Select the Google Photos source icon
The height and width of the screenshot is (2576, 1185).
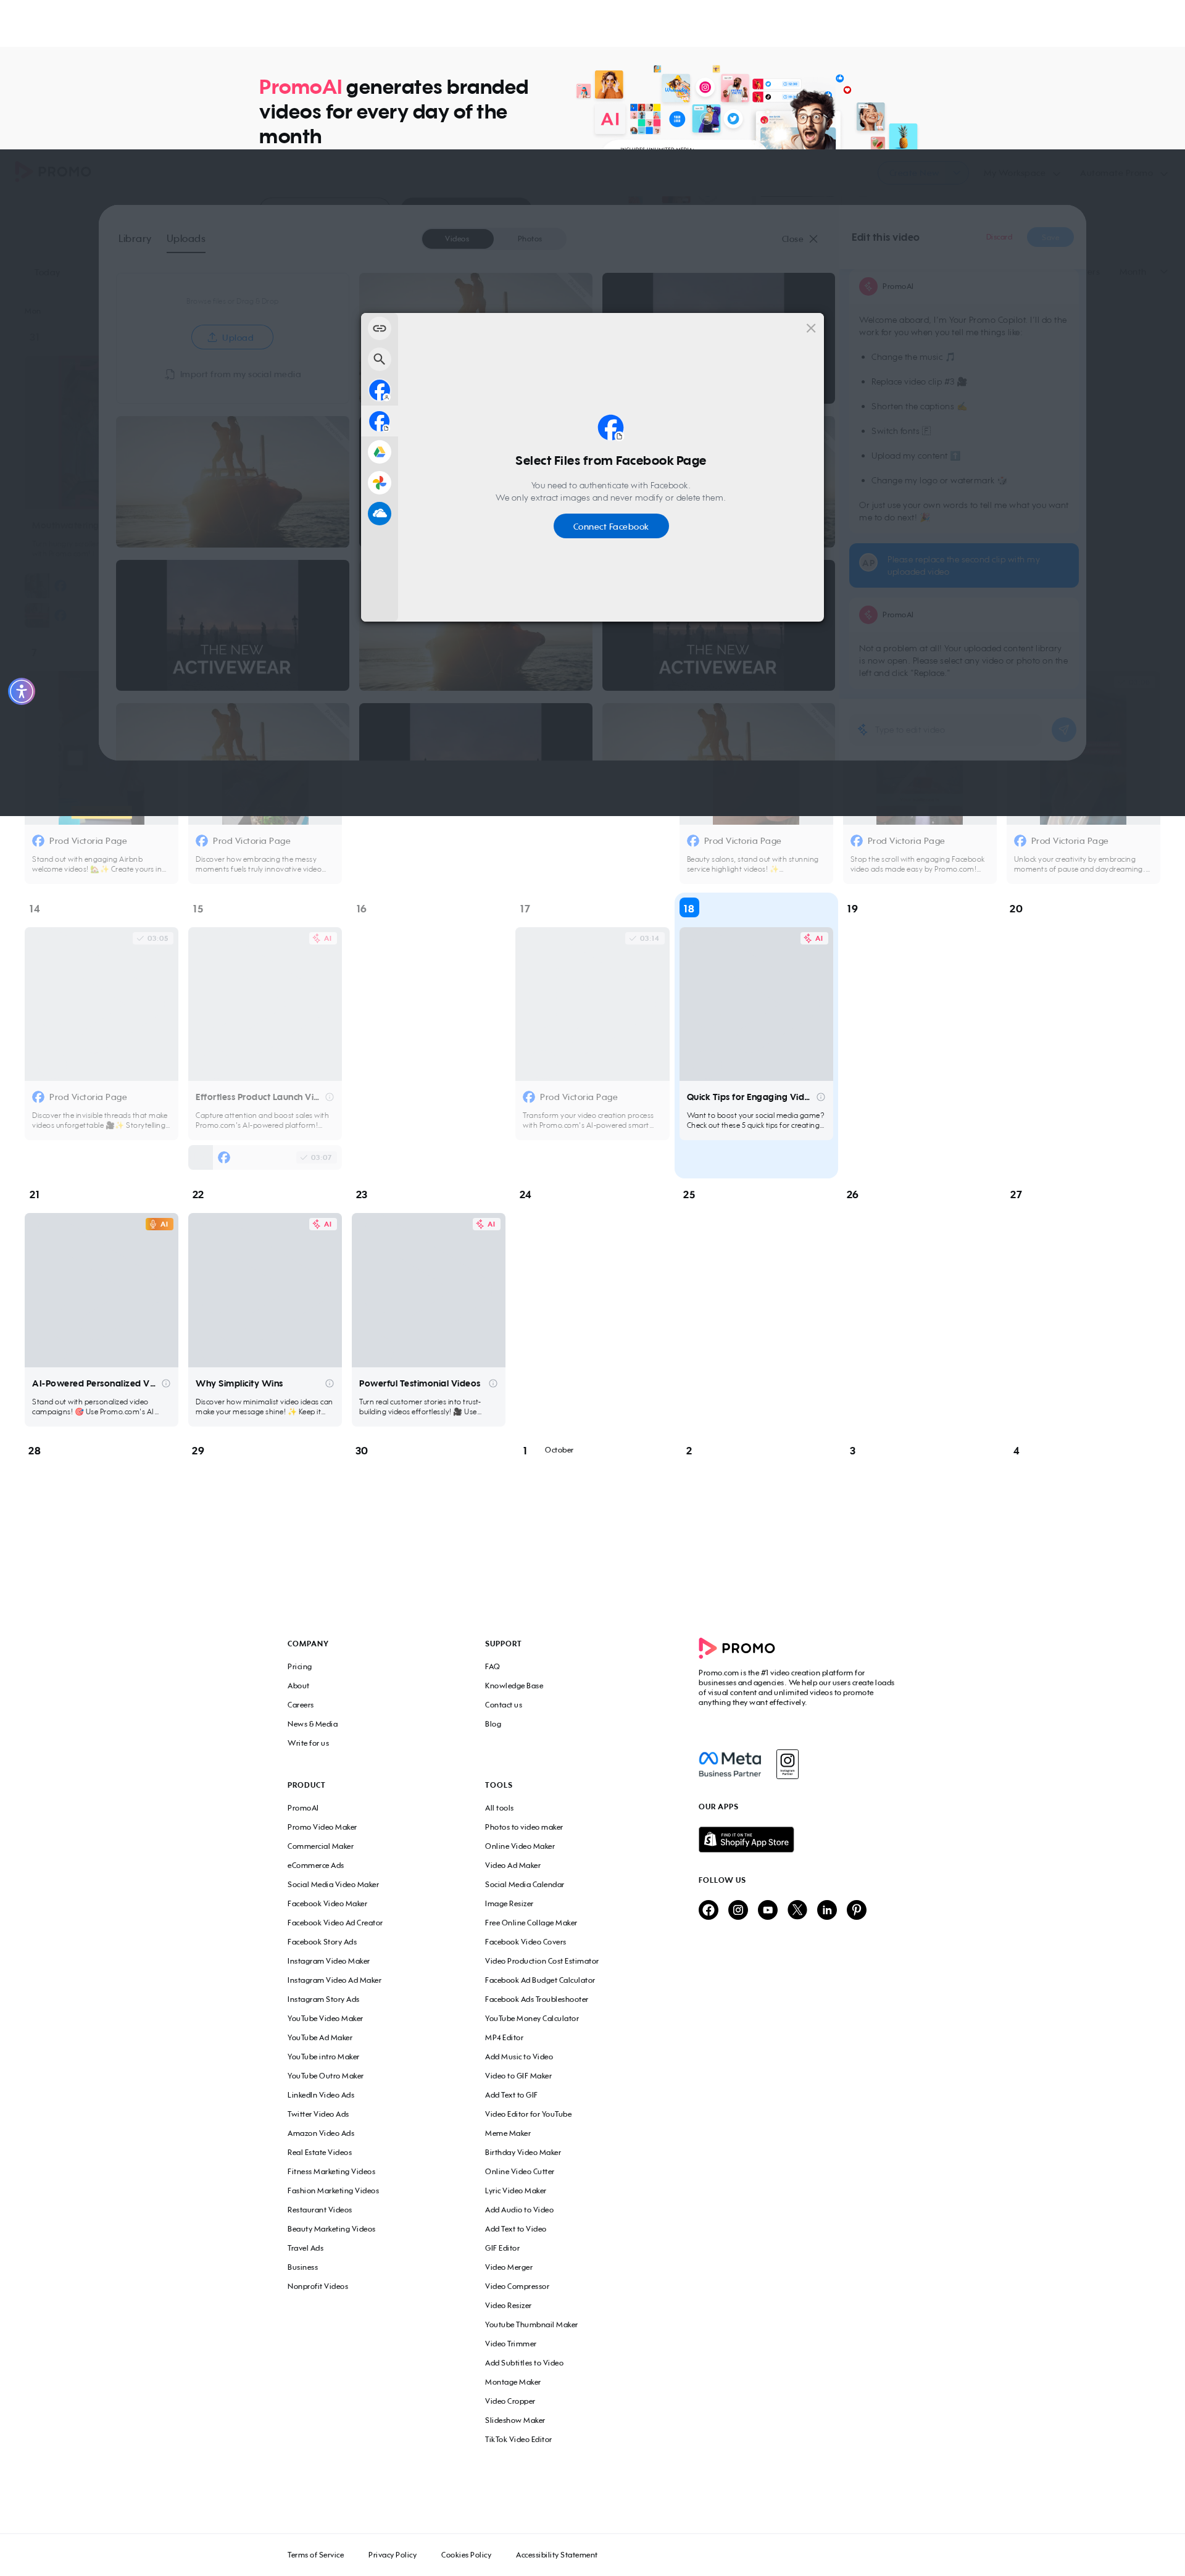click(379, 483)
